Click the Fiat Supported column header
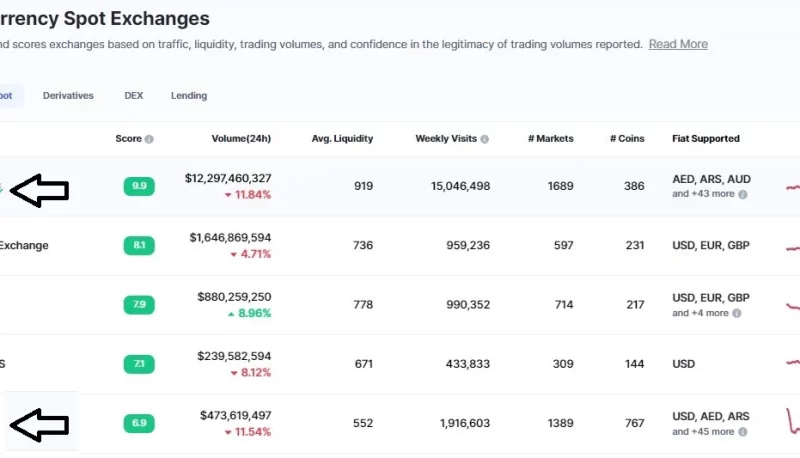Screen dimensions: 800x458 tap(706, 139)
